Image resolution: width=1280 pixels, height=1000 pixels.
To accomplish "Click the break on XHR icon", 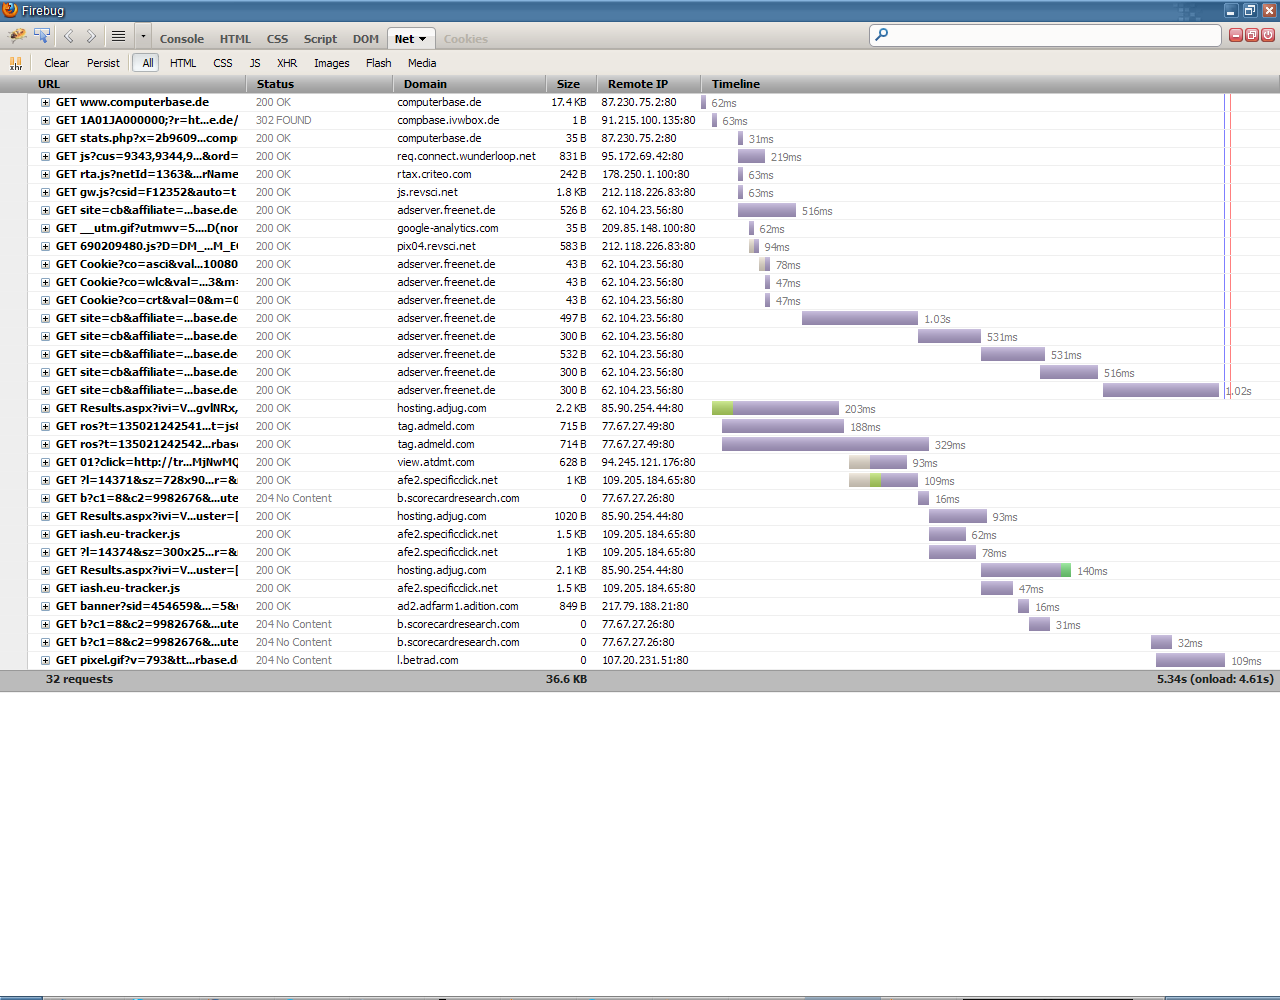I will pos(16,63).
